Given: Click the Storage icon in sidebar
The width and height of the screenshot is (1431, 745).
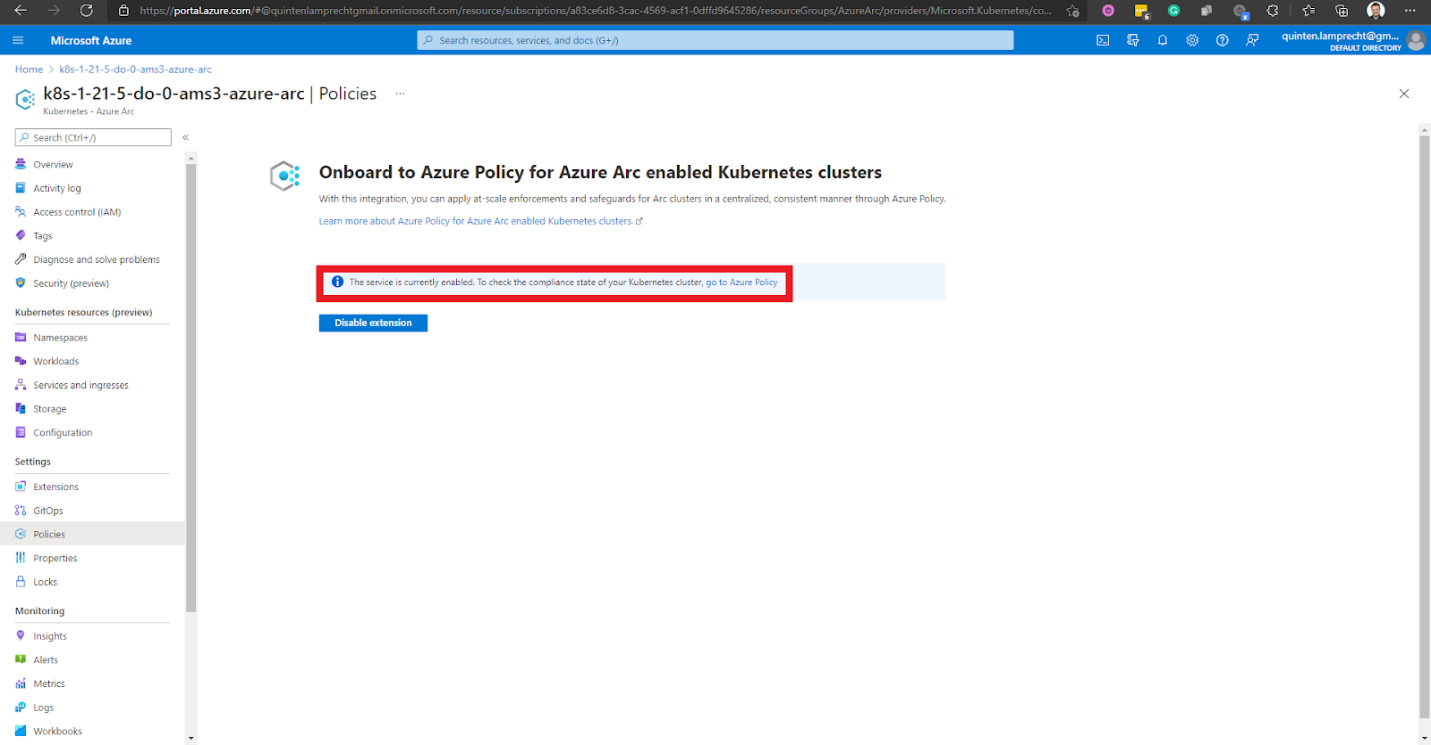Looking at the screenshot, I should tap(21, 409).
